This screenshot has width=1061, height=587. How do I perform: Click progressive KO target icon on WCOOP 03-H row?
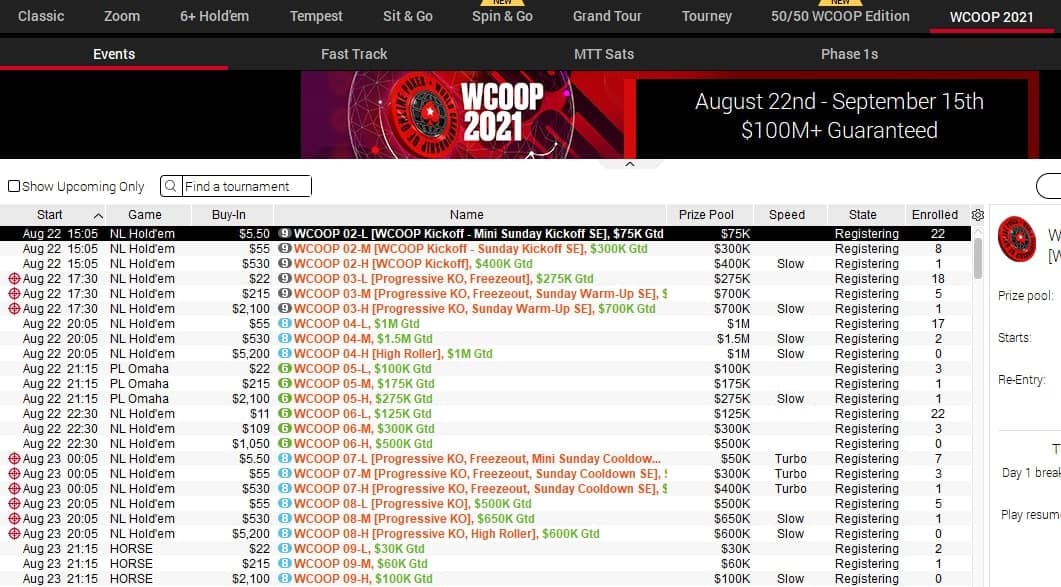click(14, 308)
